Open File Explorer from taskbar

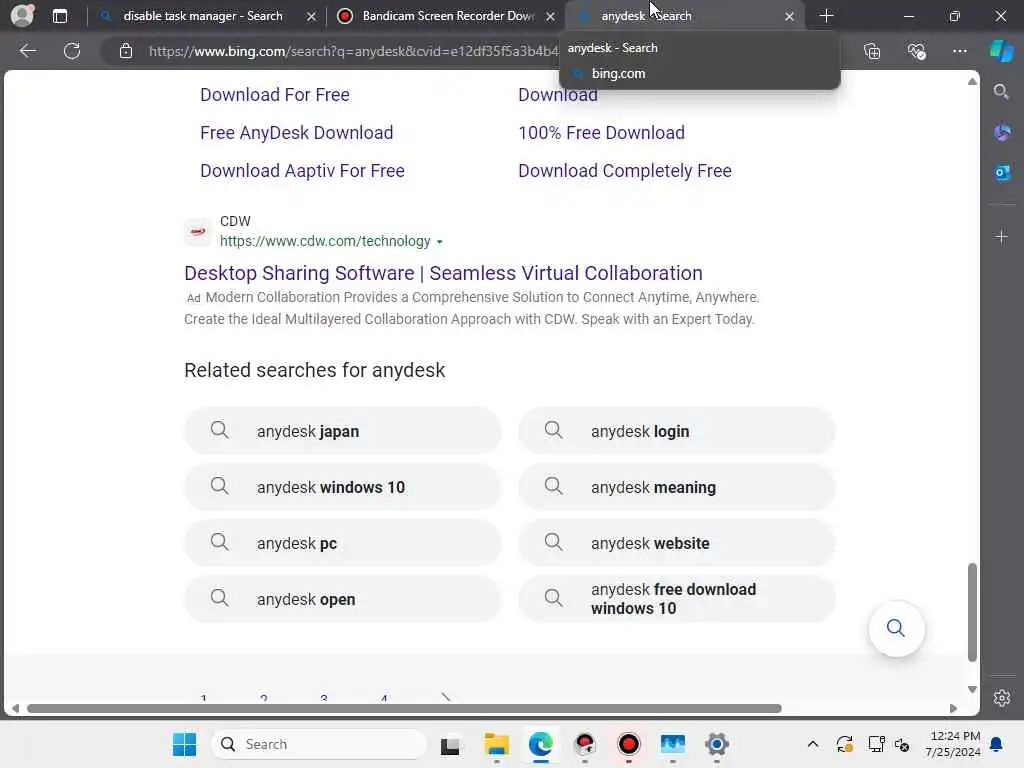[x=496, y=744]
